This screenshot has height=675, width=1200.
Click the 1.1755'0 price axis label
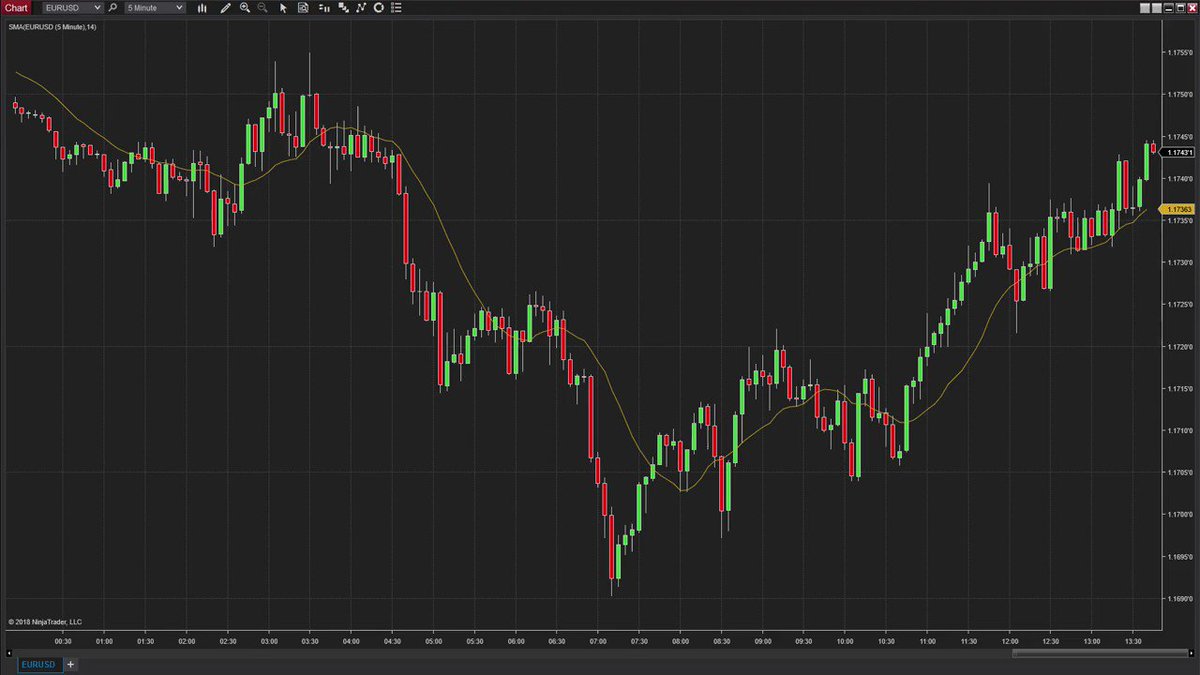pyautogui.click(x=1178, y=53)
